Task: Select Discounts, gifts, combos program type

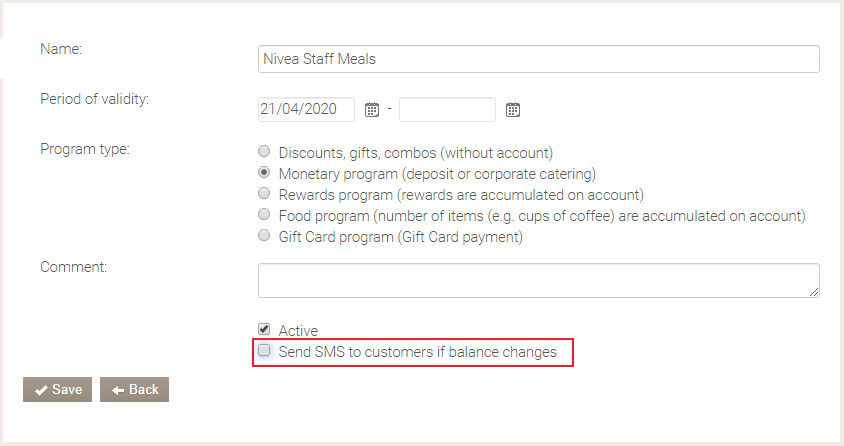Action: pos(264,152)
